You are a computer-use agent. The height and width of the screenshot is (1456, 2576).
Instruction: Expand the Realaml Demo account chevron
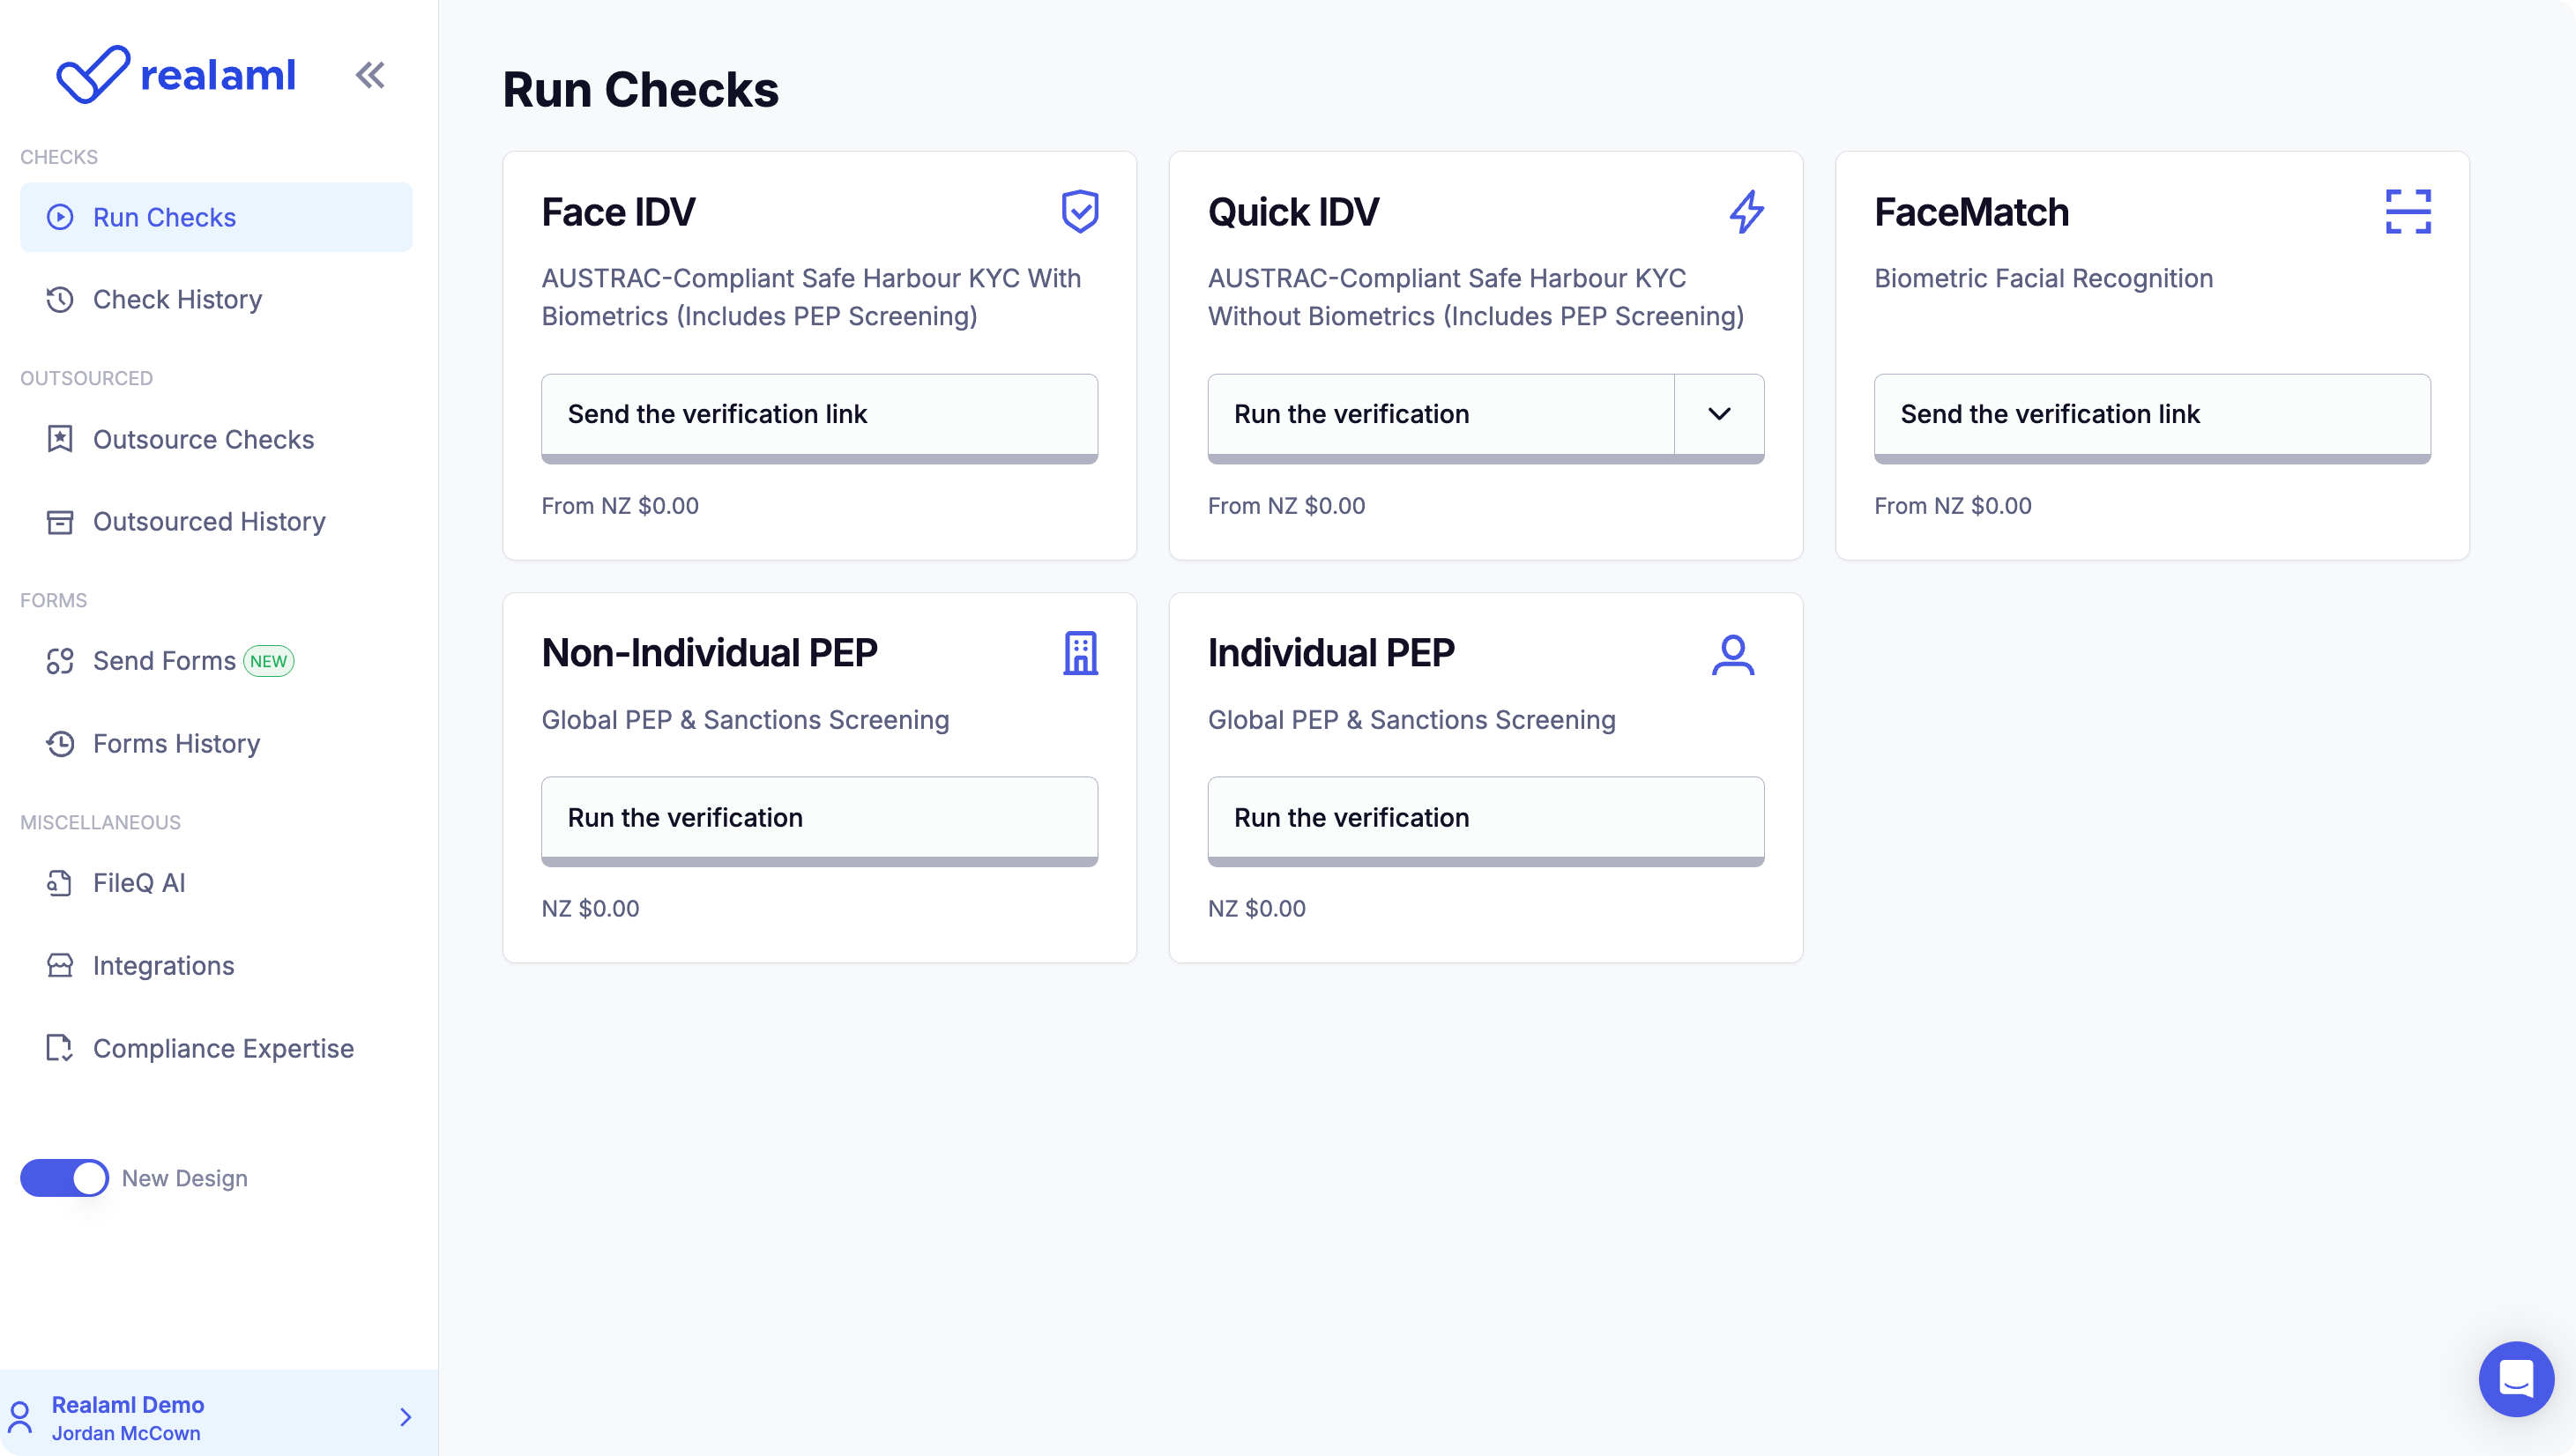(406, 1417)
